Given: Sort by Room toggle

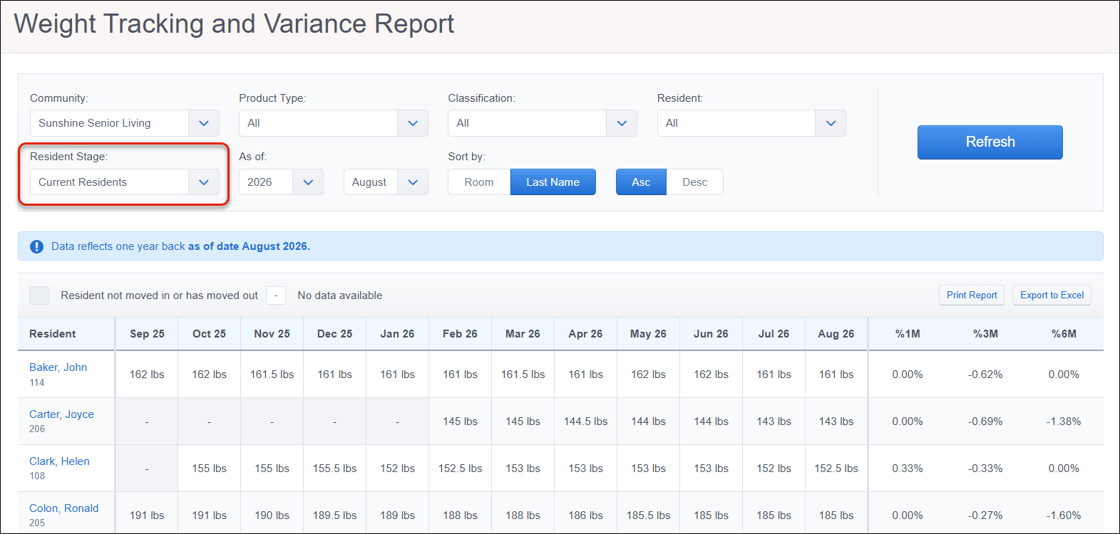Looking at the screenshot, I should pyautogui.click(x=479, y=182).
